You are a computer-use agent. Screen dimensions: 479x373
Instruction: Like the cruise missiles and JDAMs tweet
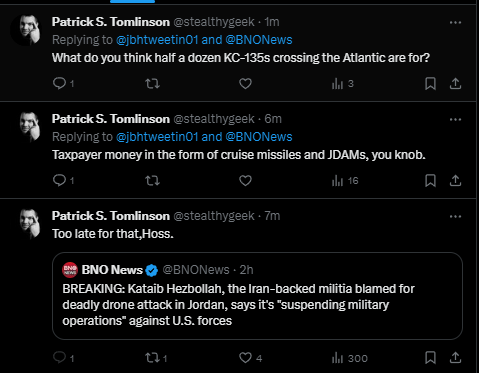245,180
